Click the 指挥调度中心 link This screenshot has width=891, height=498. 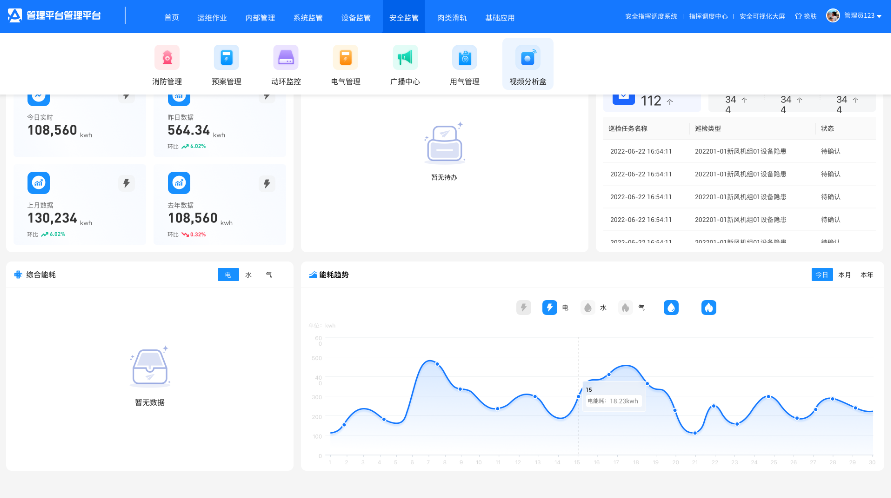[708, 17]
